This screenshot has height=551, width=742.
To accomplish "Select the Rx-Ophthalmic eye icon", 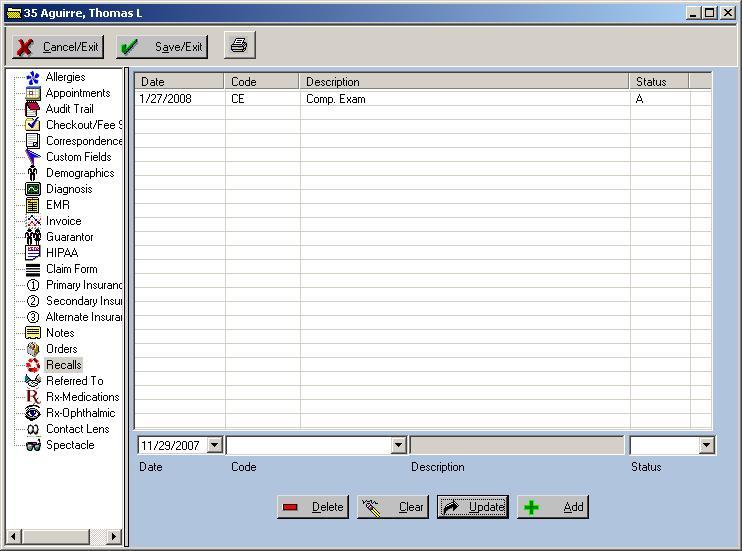I will tap(33, 413).
